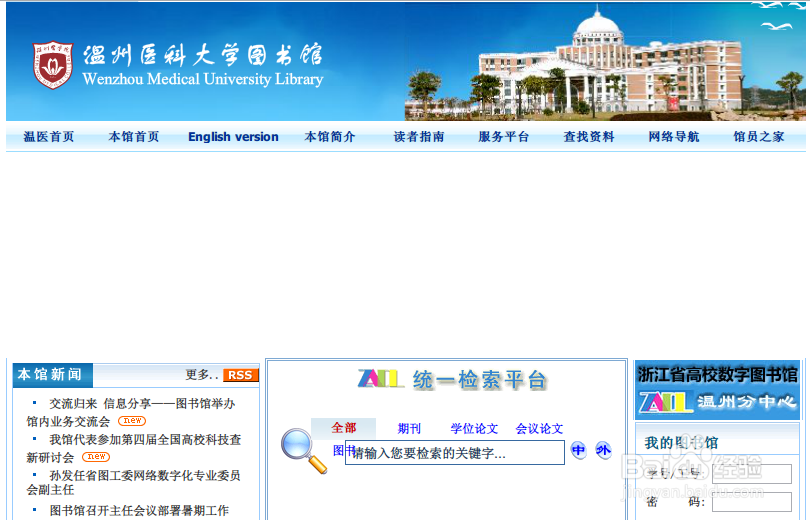Switch to English version
The height and width of the screenshot is (520, 810).
point(233,137)
